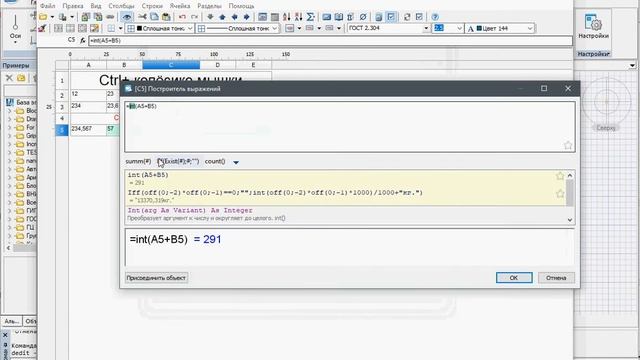Viewport: 640px width, 360px height.
Task: Open help with blue question mark icon
Action: pos(435,17)
